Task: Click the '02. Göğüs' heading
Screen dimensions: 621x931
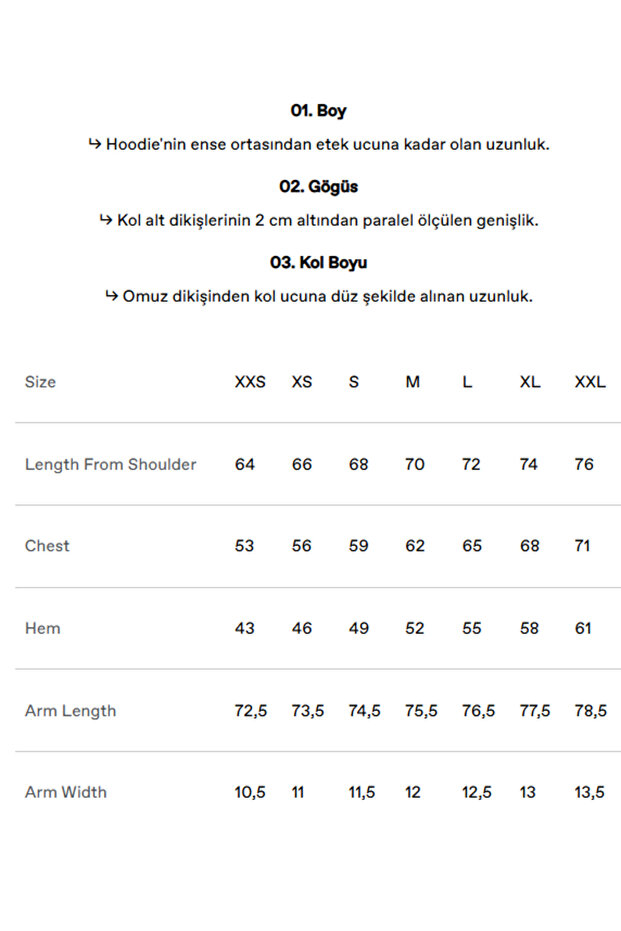Action: 318,187
